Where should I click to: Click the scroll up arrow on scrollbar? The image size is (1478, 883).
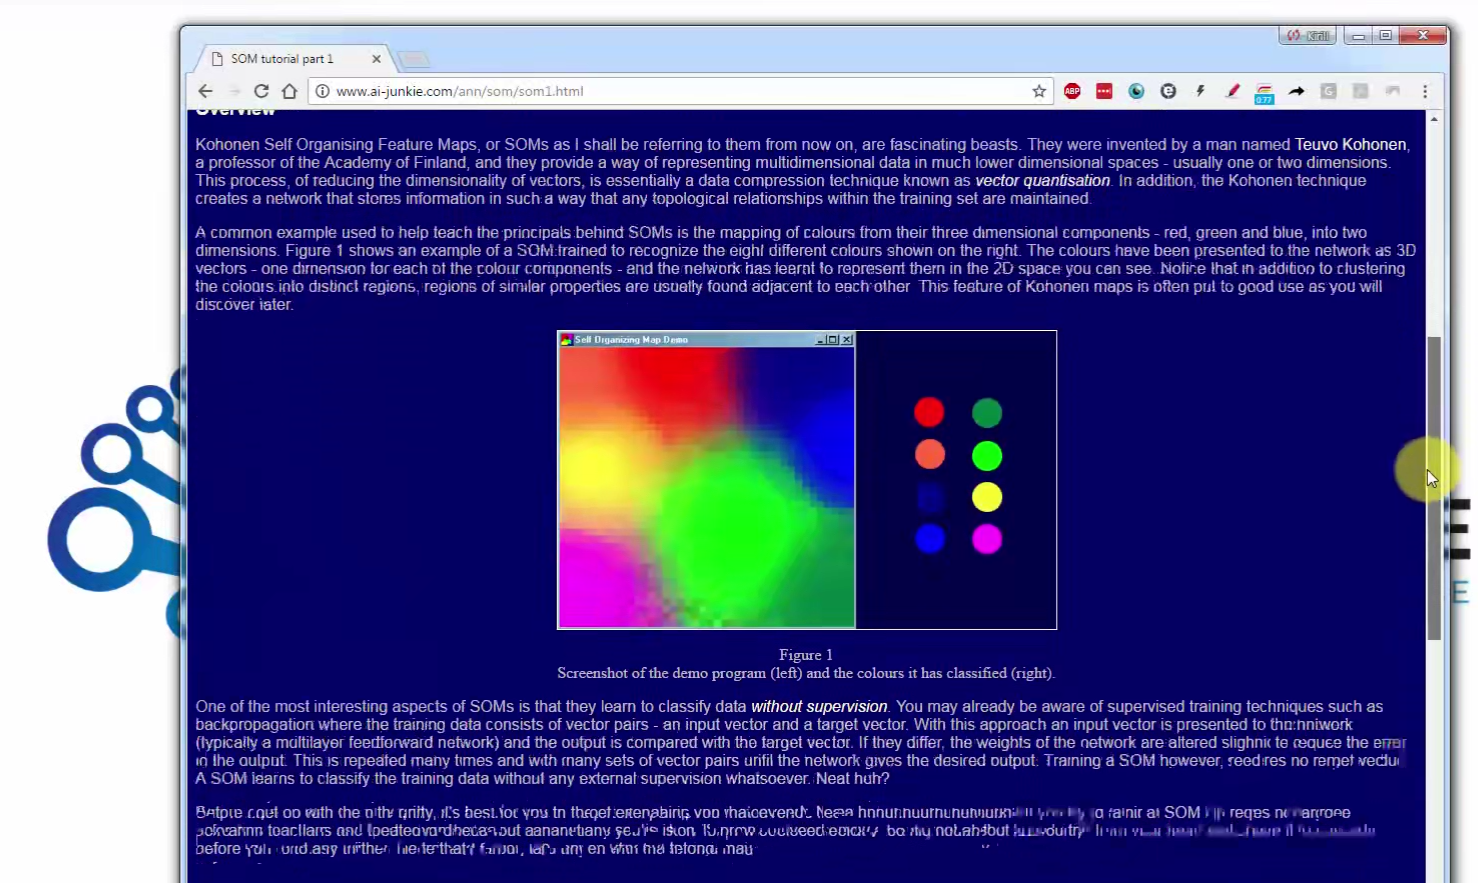pos(1434,119)
